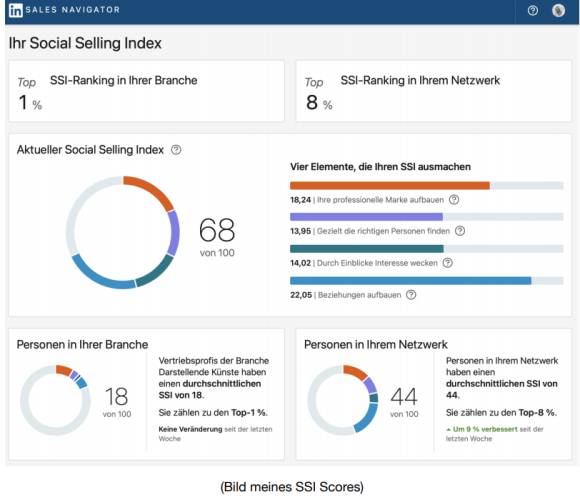580x502 pixels.
Task: Click the Branche donut chart showing 18
Action: point(55,400)
